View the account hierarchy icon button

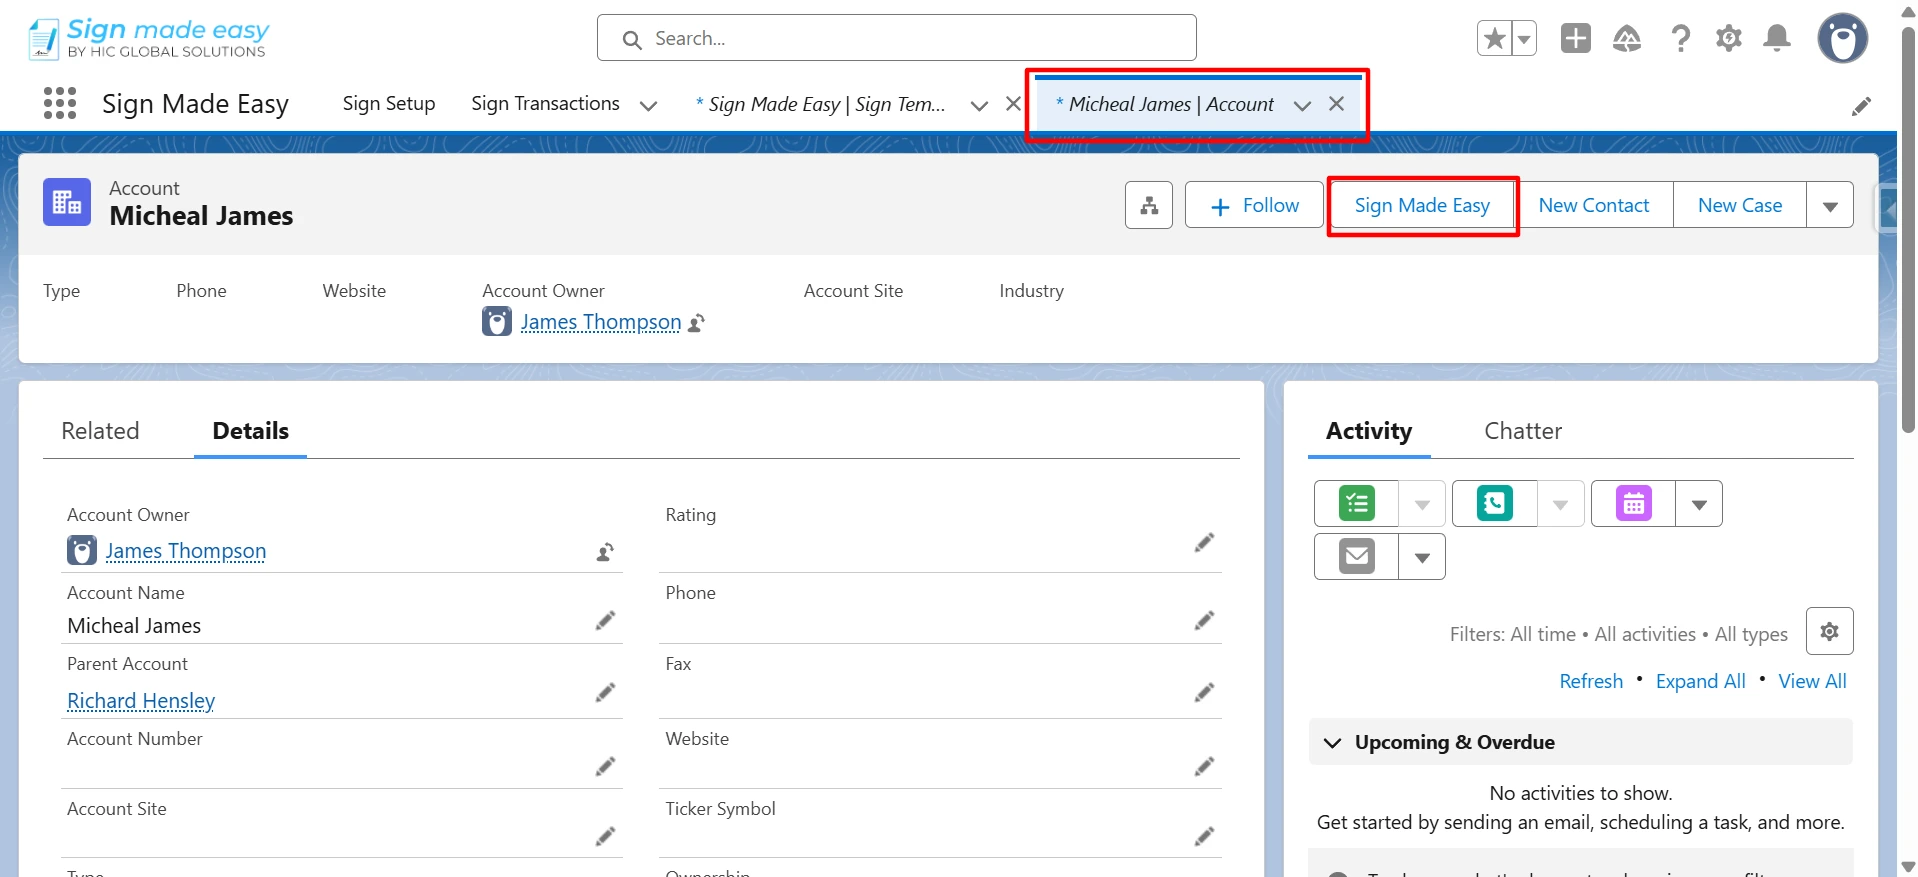point(1149,205)
